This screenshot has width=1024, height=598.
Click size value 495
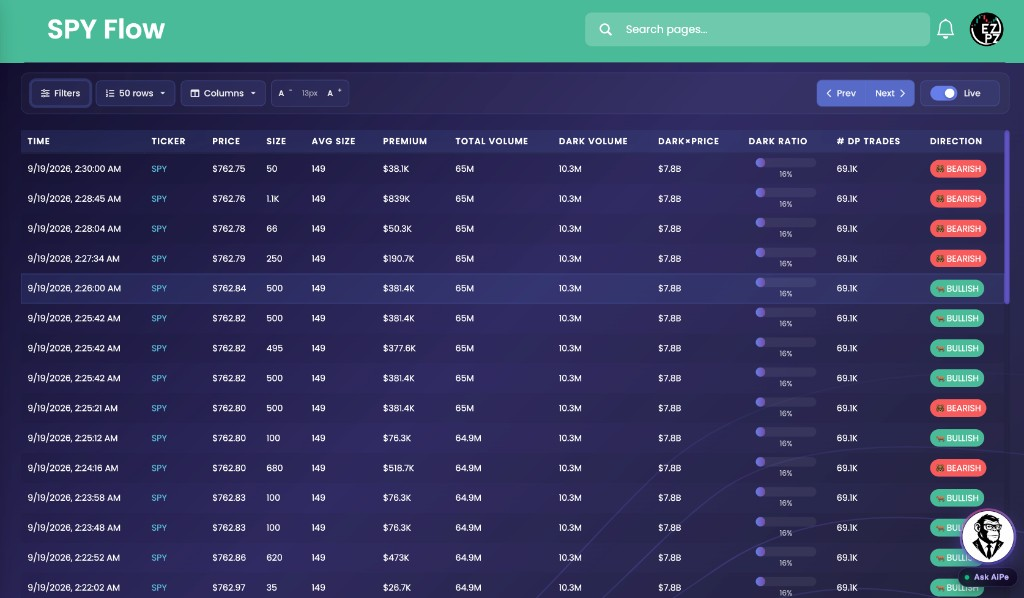coord(274,348)
